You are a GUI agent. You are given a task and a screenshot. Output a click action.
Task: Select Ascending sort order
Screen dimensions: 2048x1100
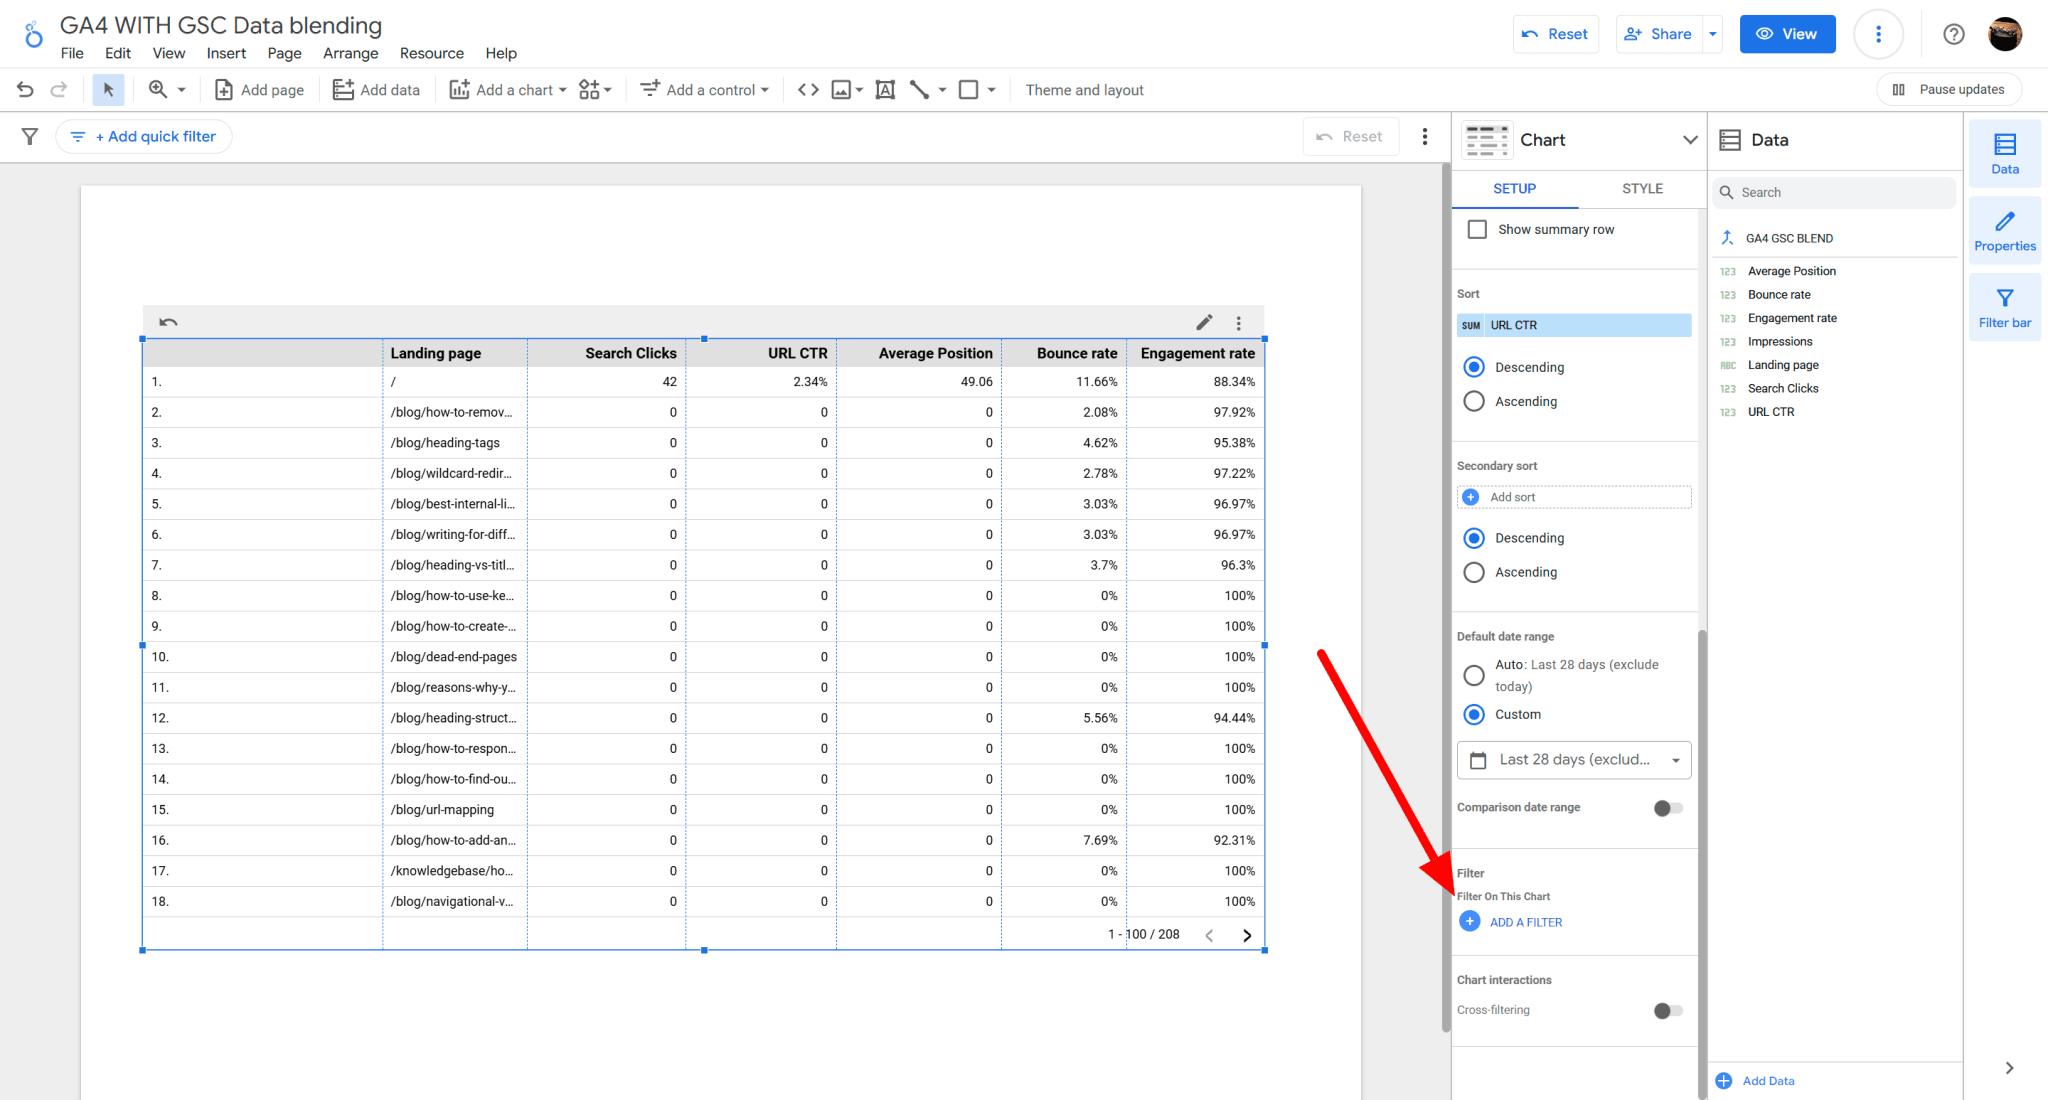coord(1473,401)
